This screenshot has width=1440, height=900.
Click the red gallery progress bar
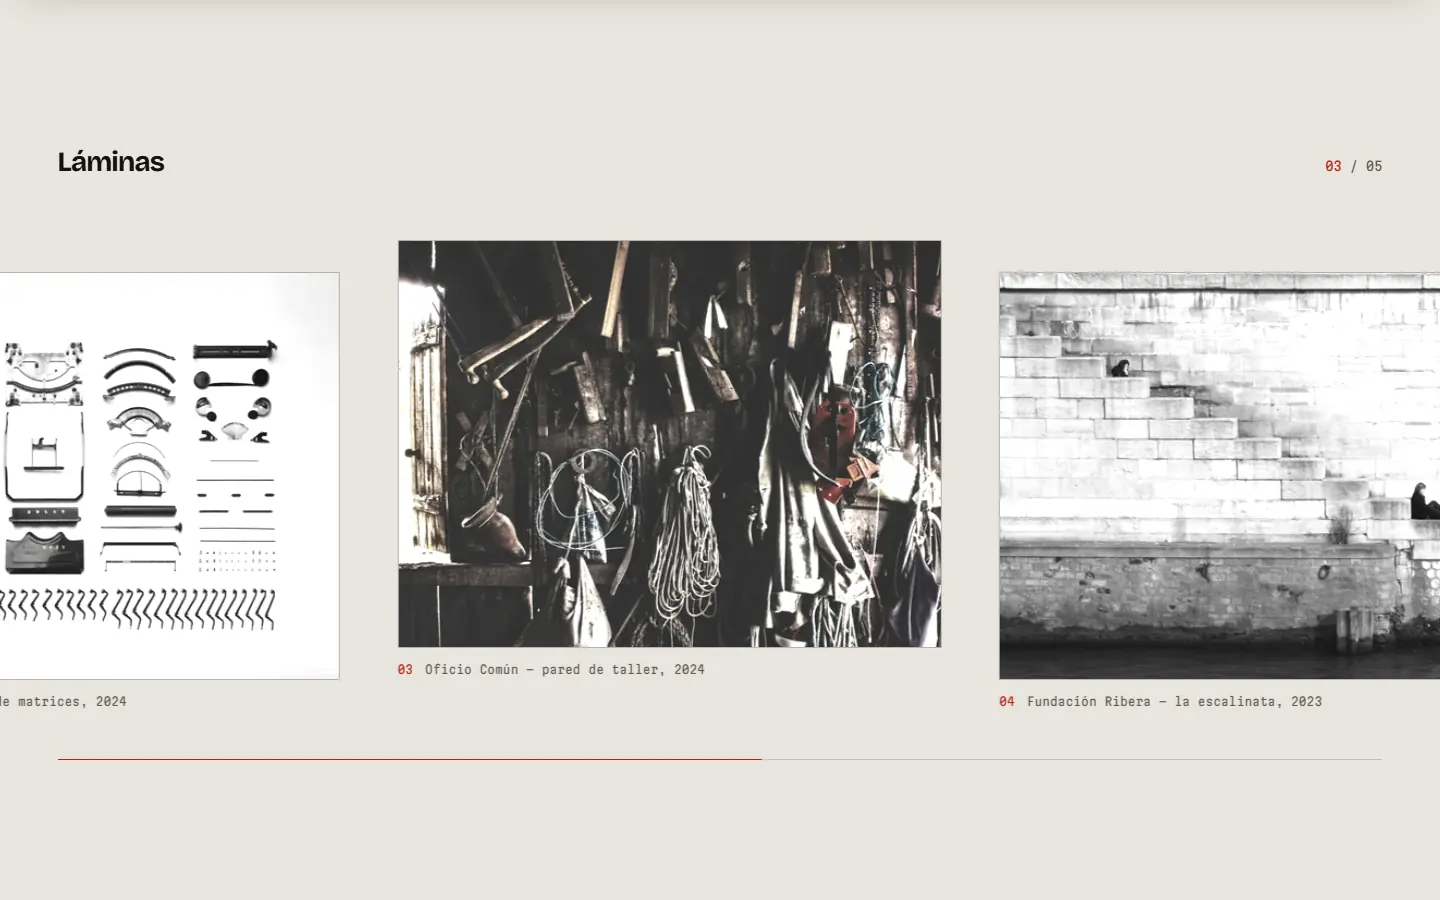[410, 759]
